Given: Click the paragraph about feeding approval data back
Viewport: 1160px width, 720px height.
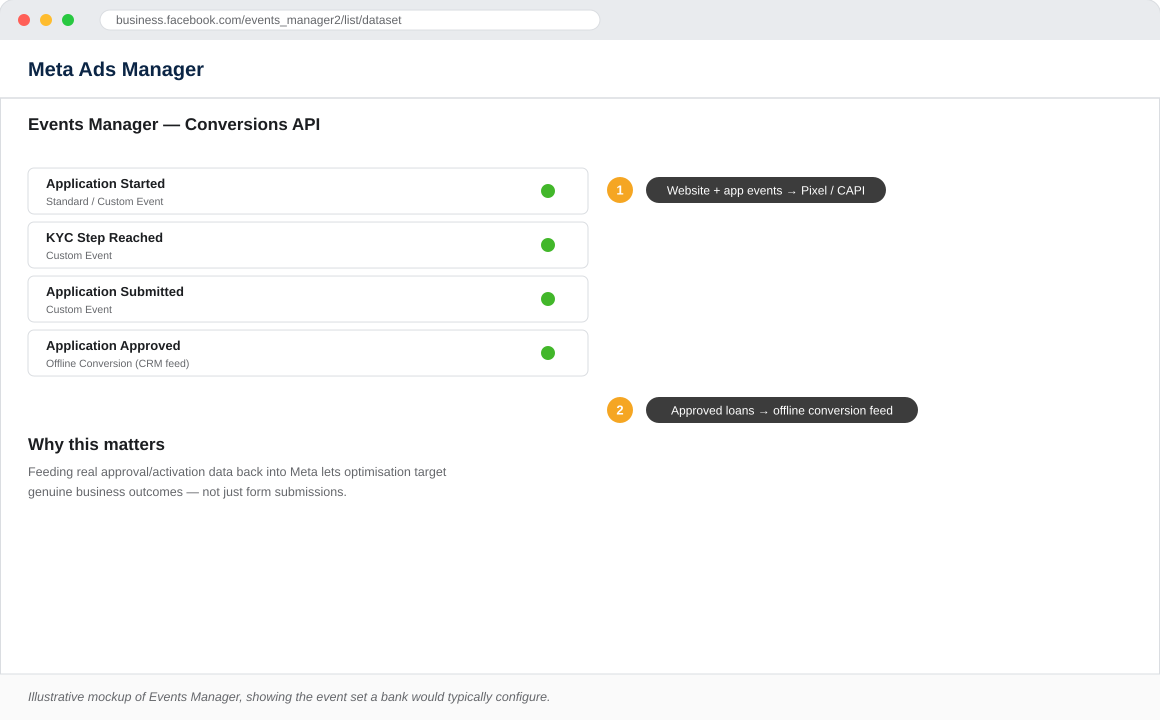Looking at the screenshot, I should coord(237,482).
